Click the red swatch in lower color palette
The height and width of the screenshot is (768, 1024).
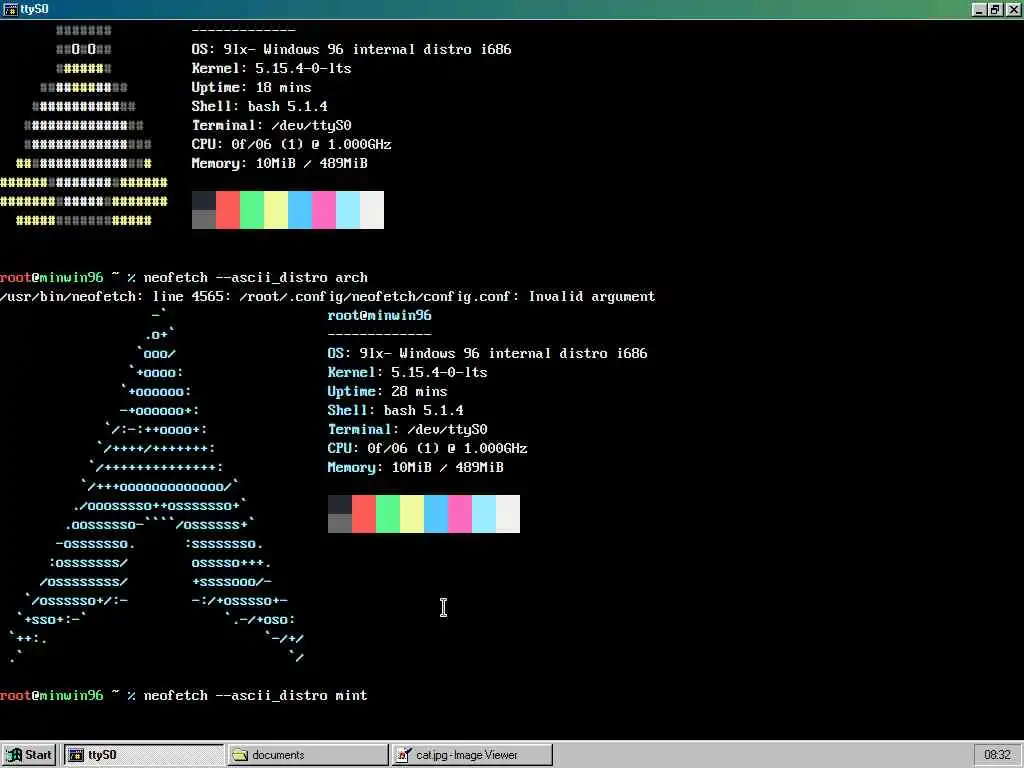(x=364, y=514)
